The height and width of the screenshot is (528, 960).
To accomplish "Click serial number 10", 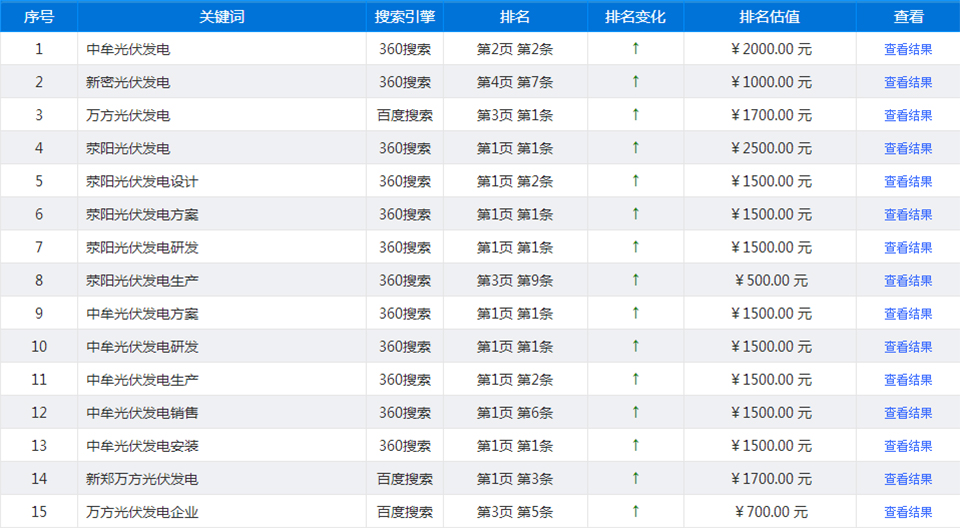I will (39, 347).
